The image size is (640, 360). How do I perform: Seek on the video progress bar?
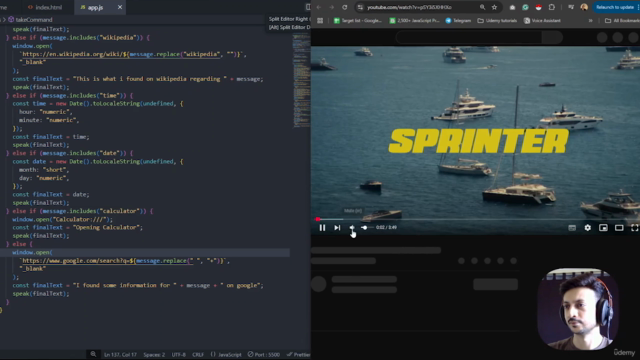click(476, 219)
